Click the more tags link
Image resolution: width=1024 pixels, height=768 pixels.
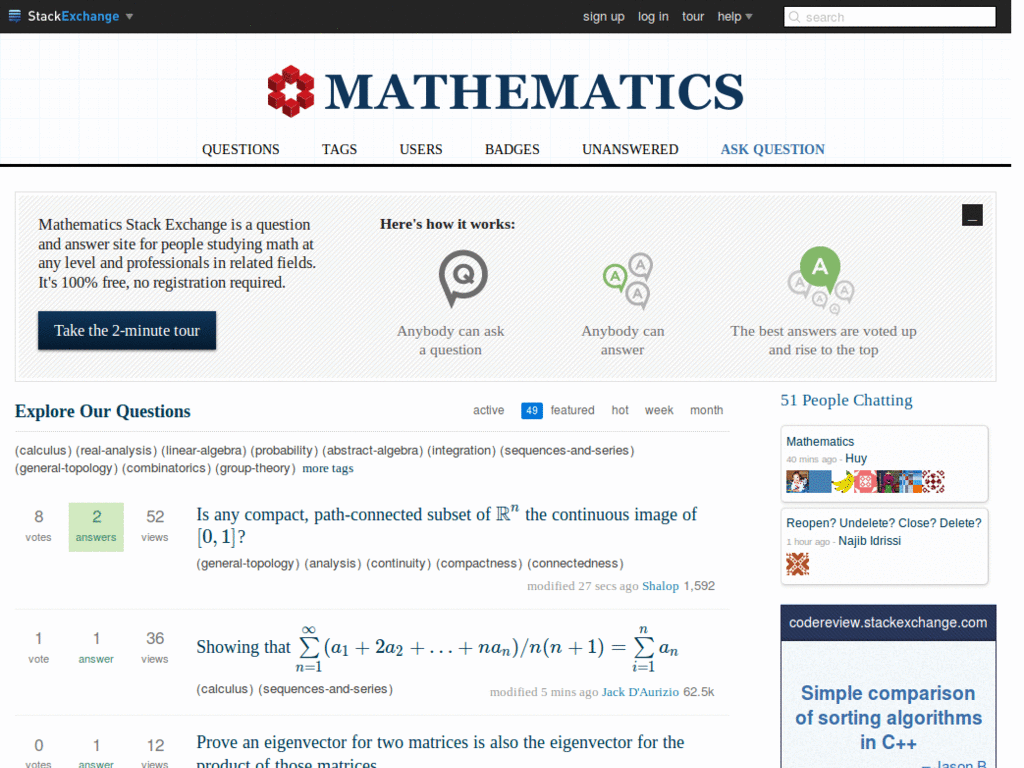[x=328, y=468]
